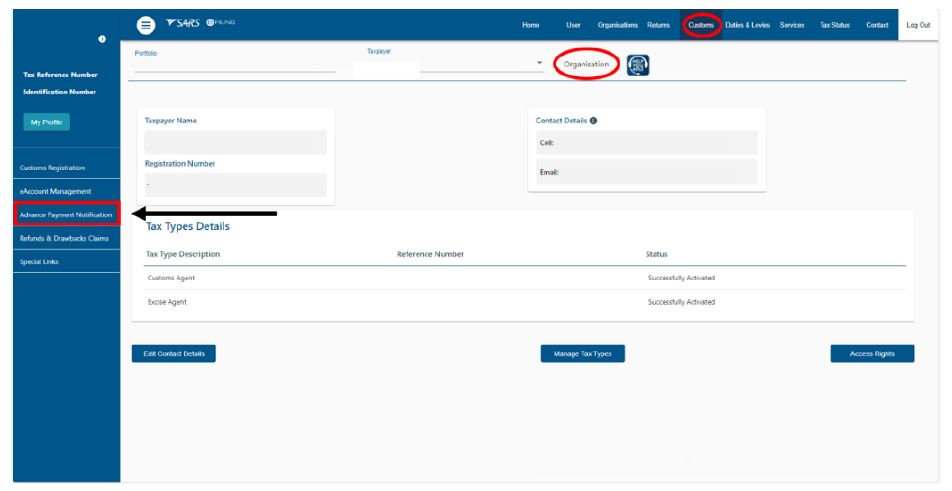The image size is (952, 491).
Task: Click the Email contact field
Action: 647,172
